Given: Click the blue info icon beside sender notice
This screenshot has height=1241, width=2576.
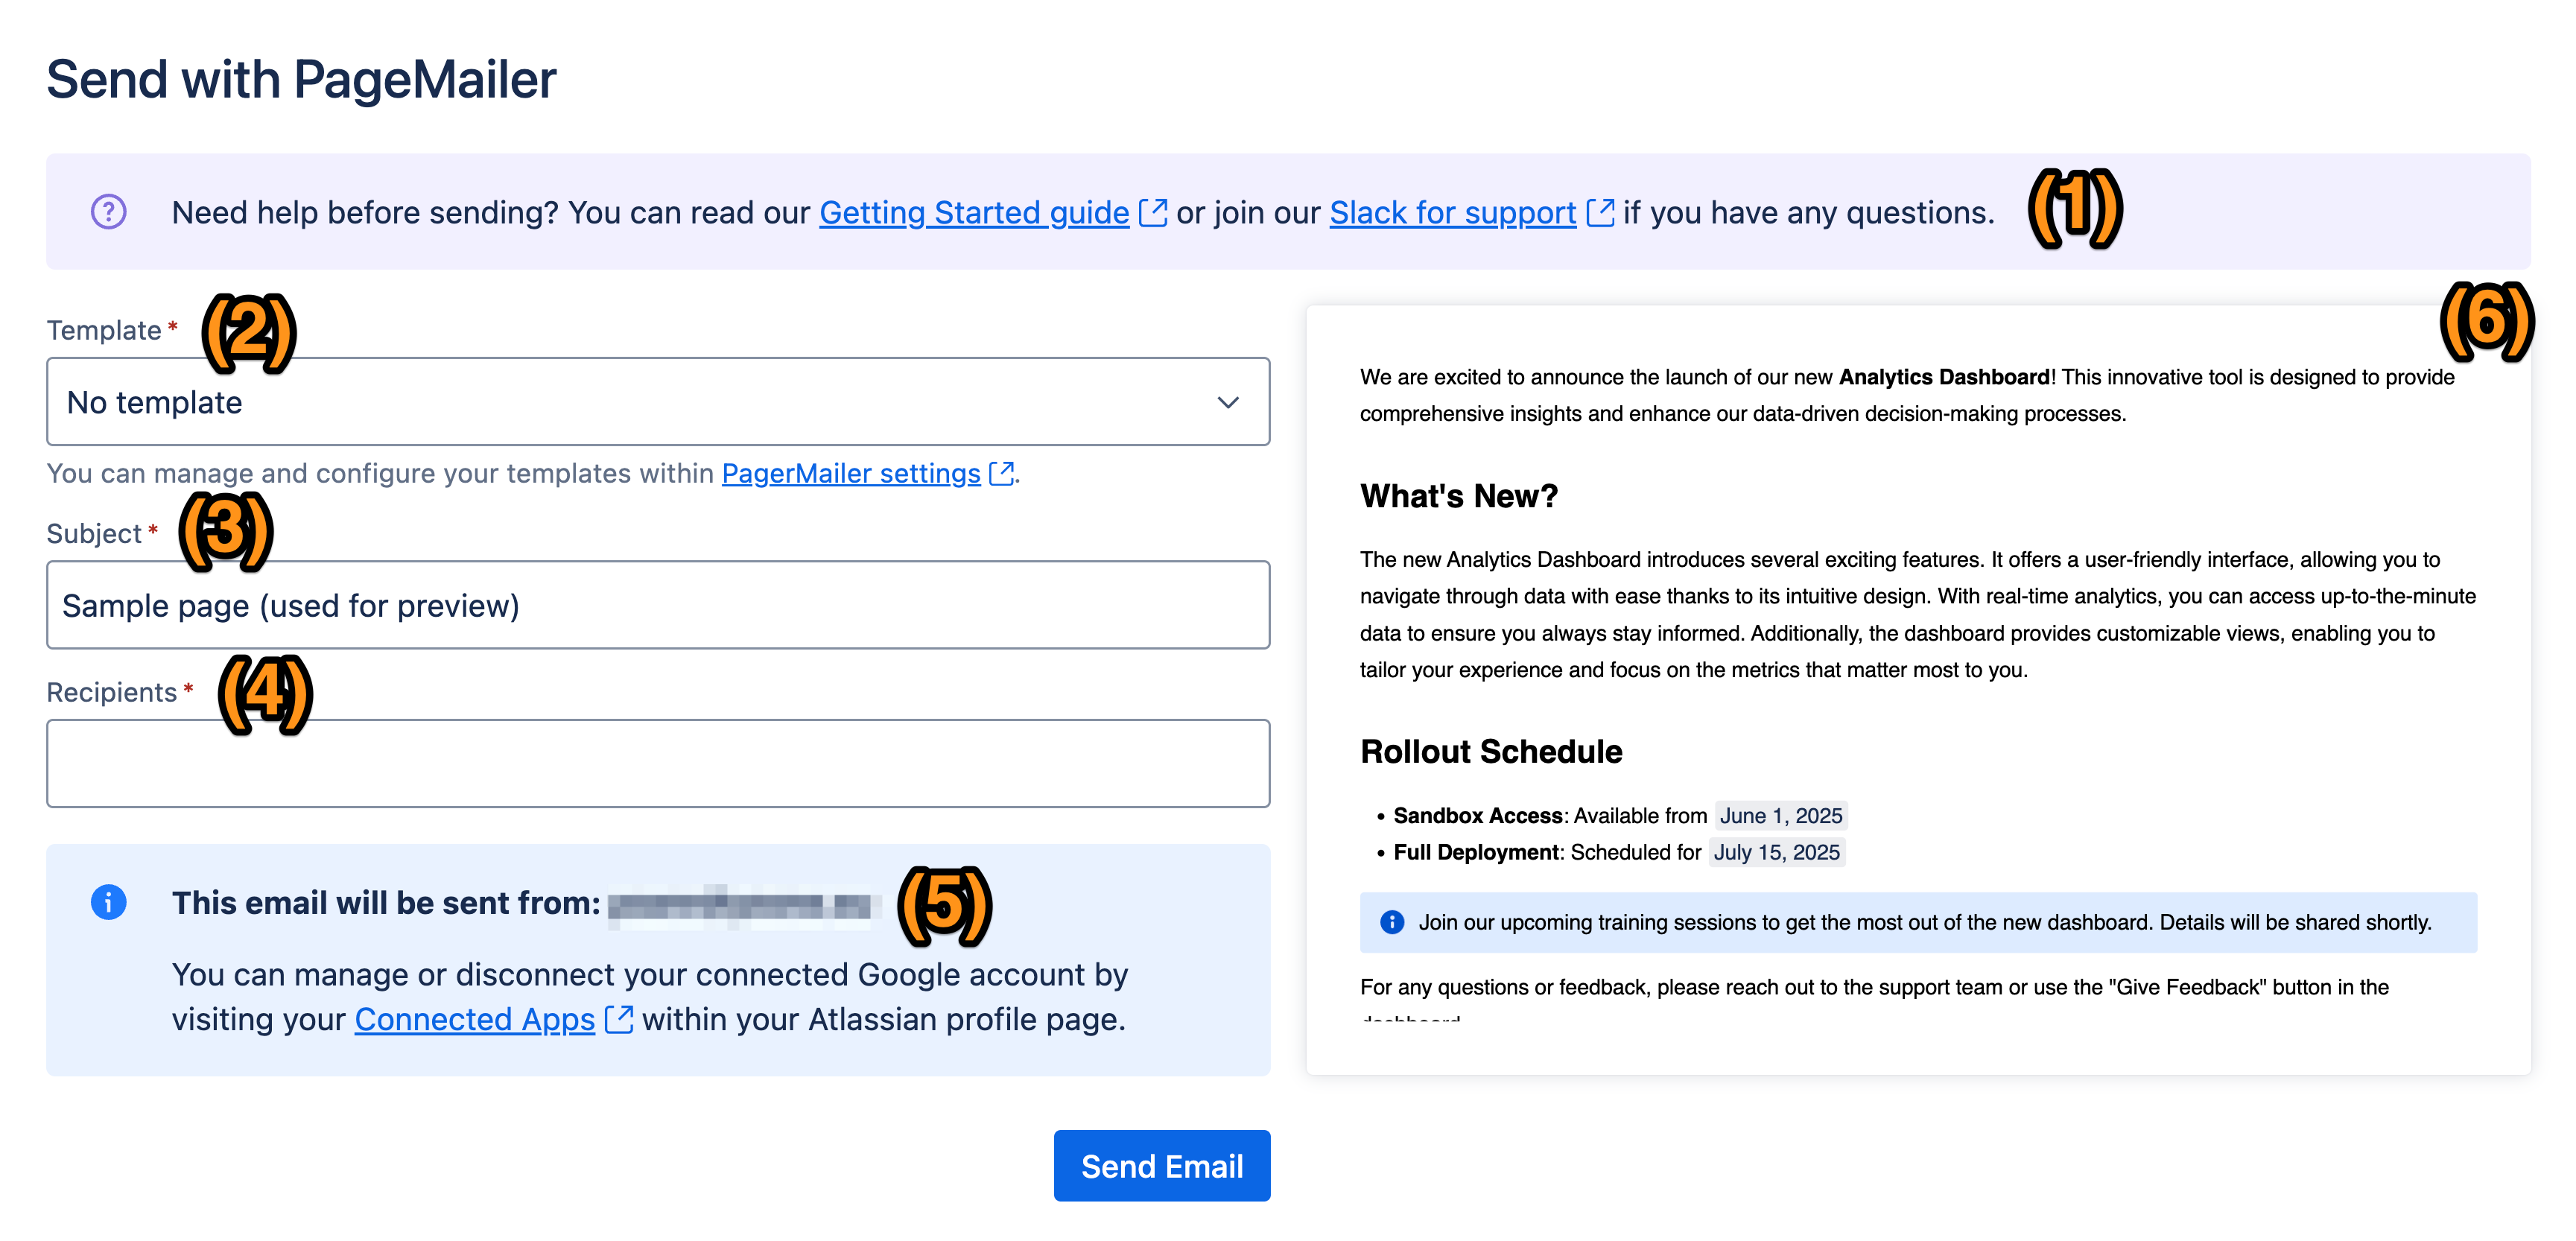Looking at the screenshot, I should point(108,902).
